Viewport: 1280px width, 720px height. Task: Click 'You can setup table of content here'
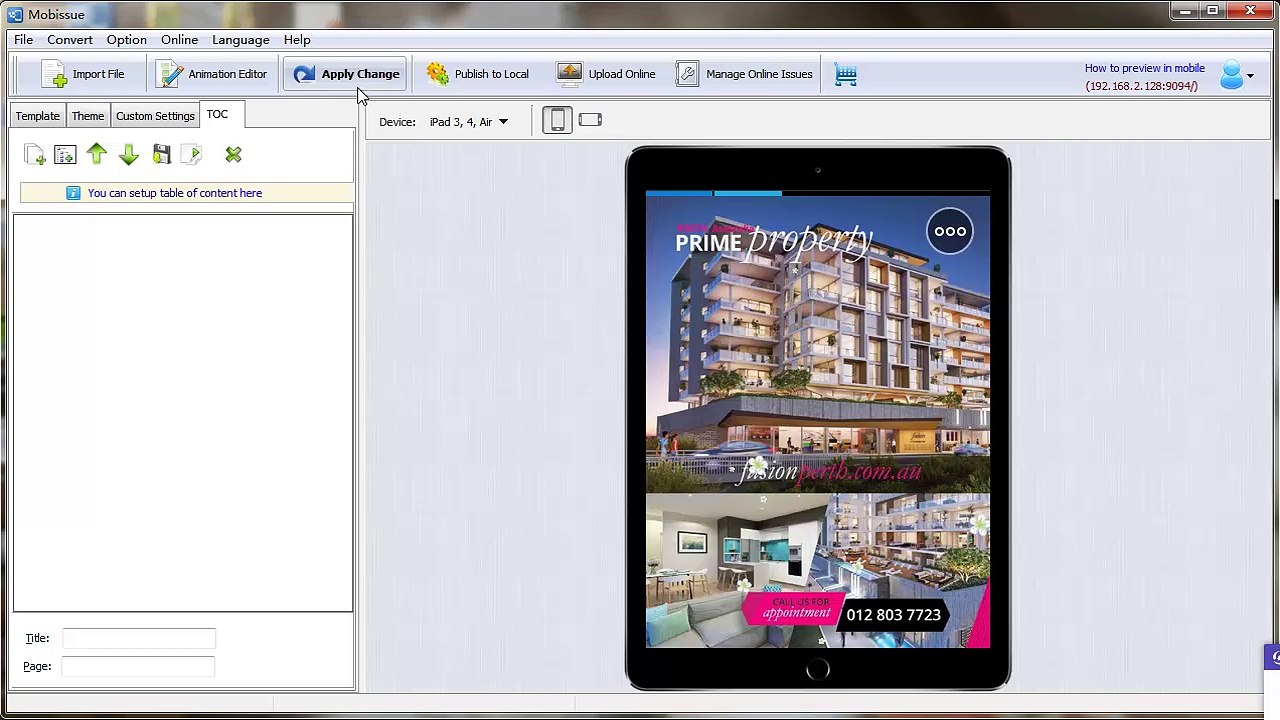(x=175, y=193)
